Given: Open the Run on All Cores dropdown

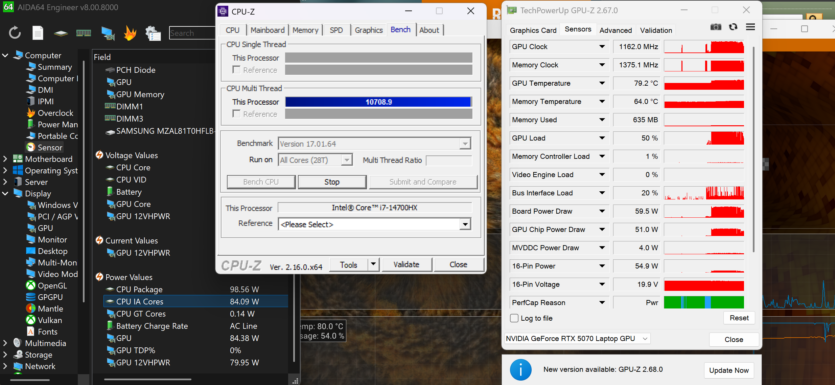Looking at the screenshot, I should (315, 160).
